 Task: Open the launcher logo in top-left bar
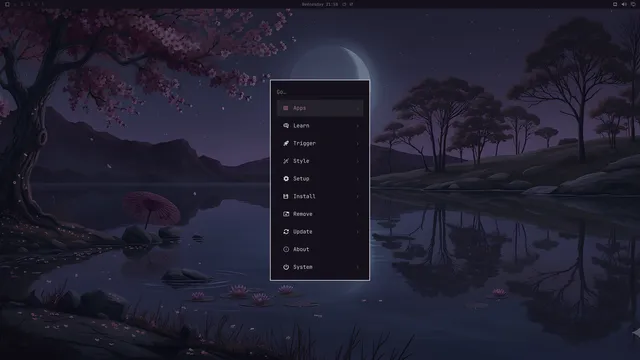(x=7, y=4)
